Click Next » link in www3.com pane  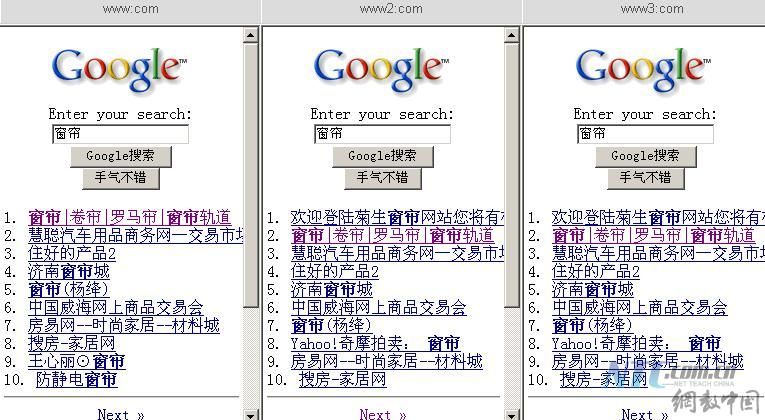click(645, 415)
